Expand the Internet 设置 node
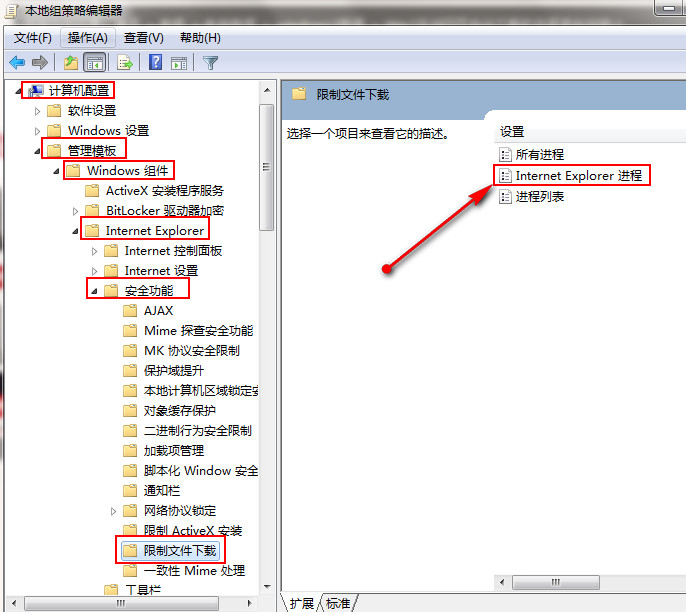 pos(94,271)
